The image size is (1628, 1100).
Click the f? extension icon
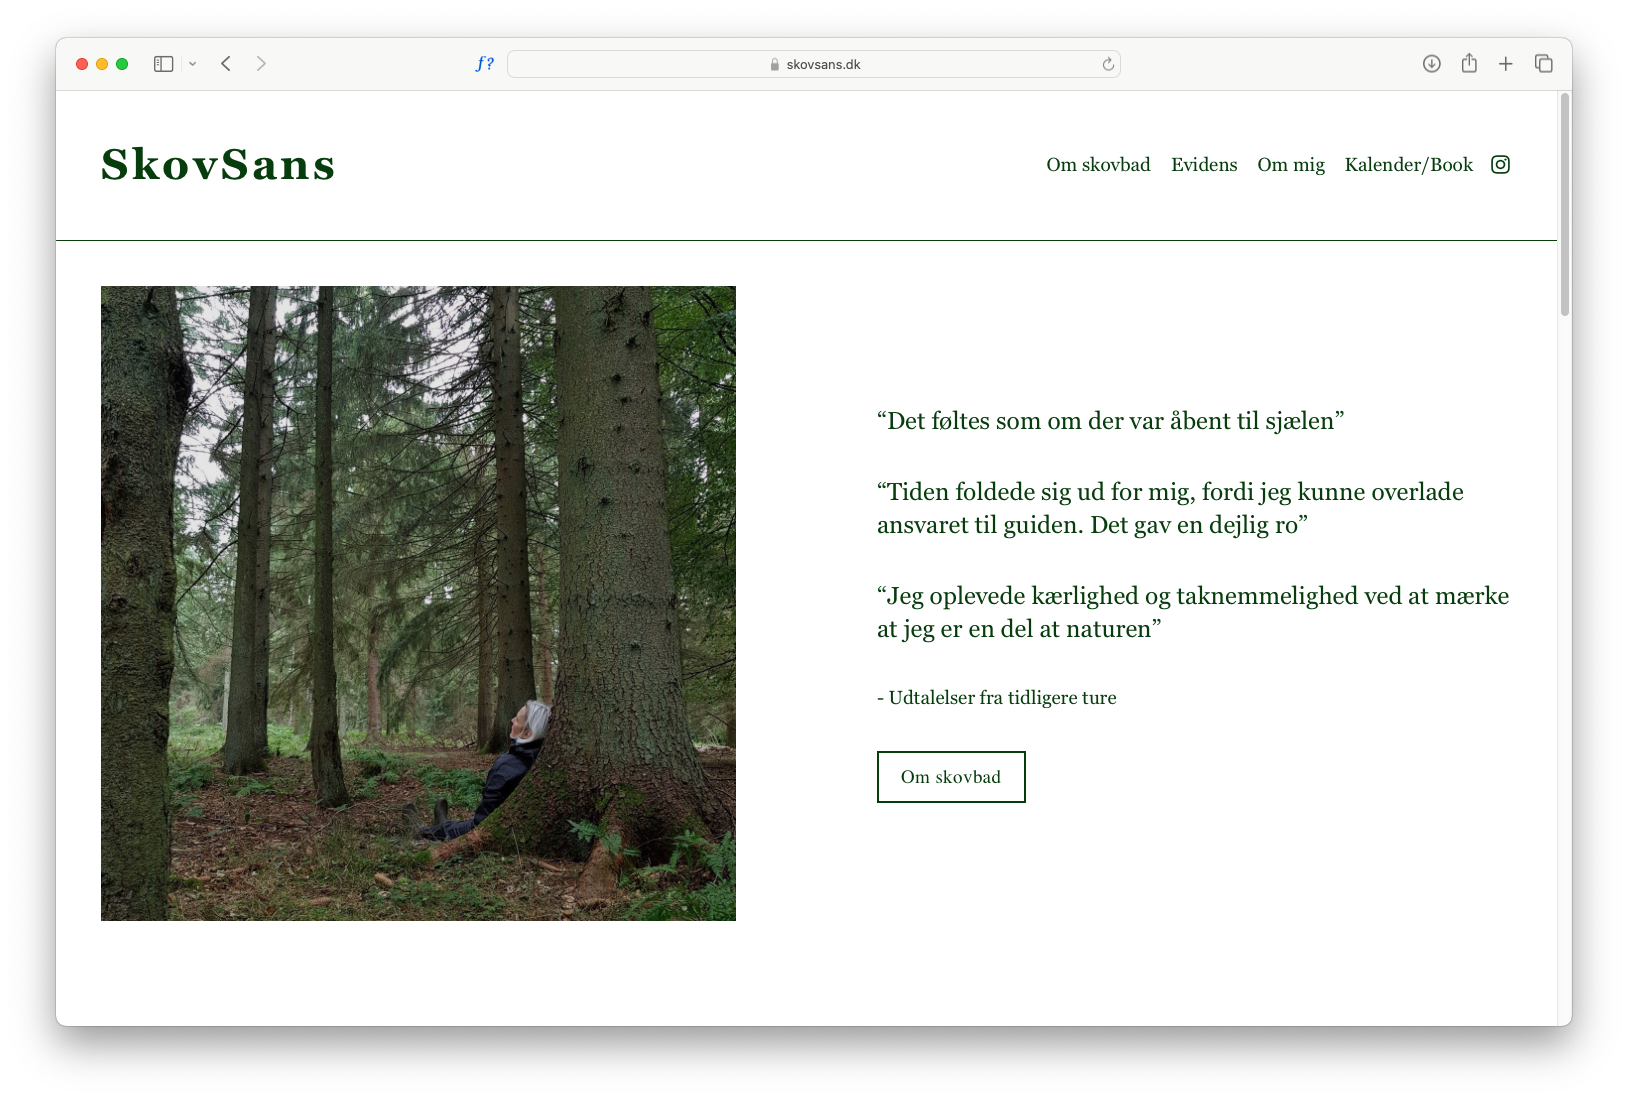pyautogui.click(x=484, y=64)
